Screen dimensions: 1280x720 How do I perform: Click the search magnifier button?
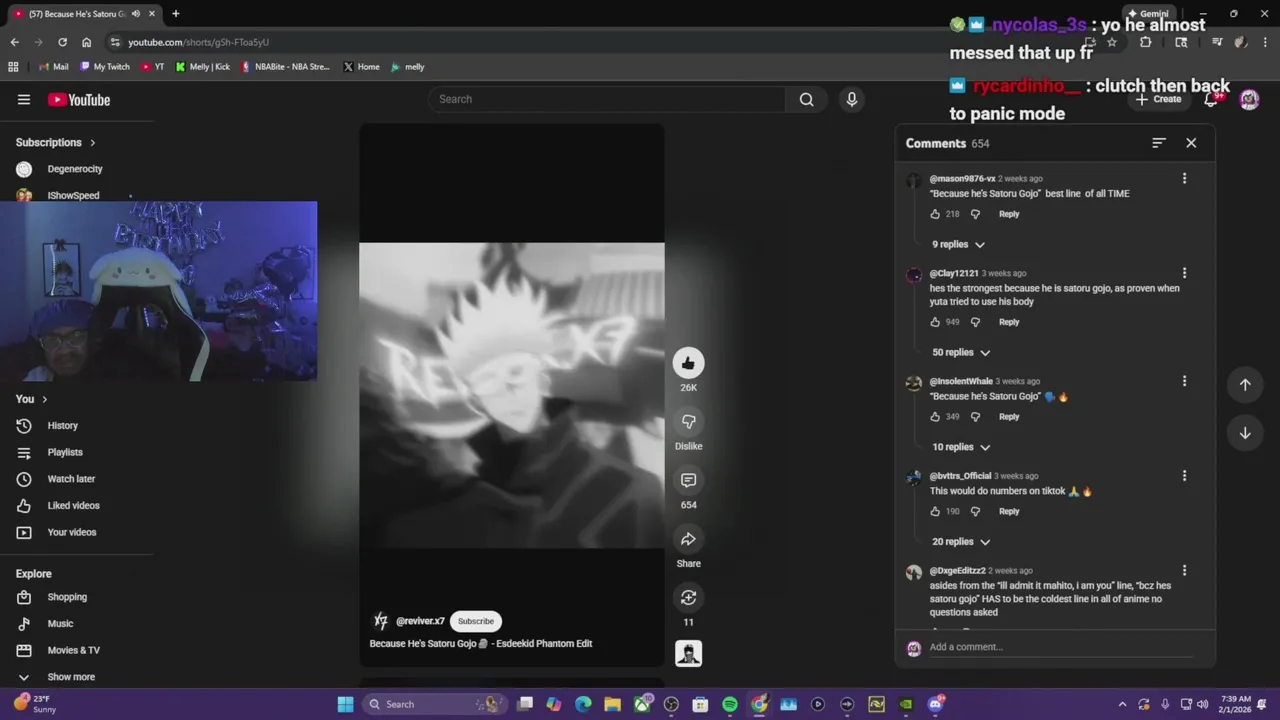tap(806, 99)
